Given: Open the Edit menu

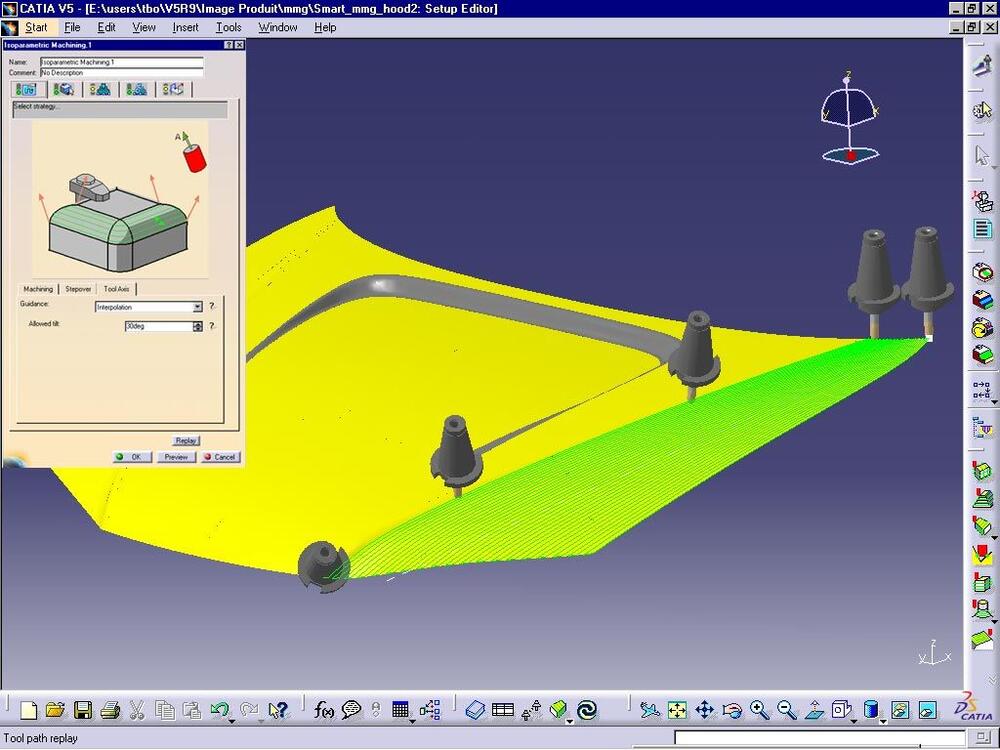Looking at the screenshot, I should [x=107, y=27].
